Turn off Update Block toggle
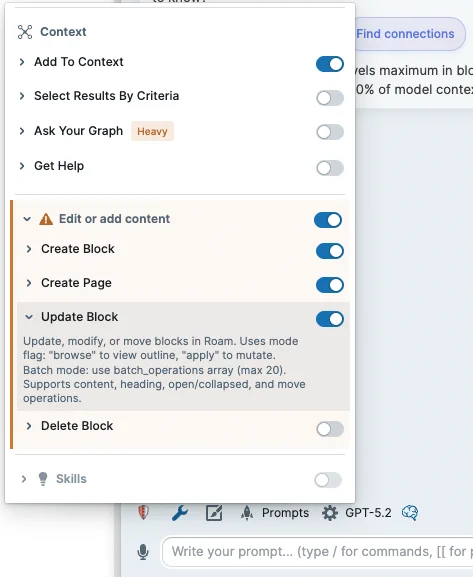 click(x=330, y=319)
